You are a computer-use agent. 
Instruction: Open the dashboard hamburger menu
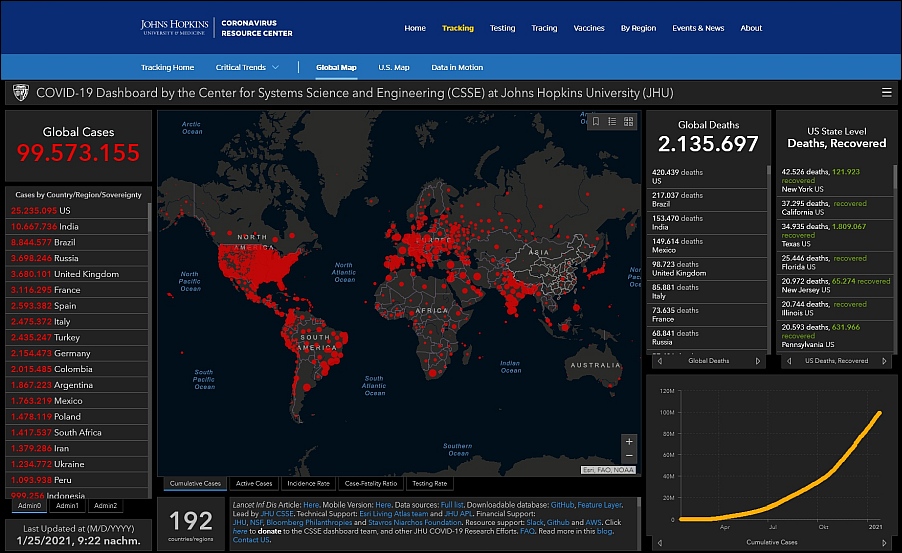(886, 93)
